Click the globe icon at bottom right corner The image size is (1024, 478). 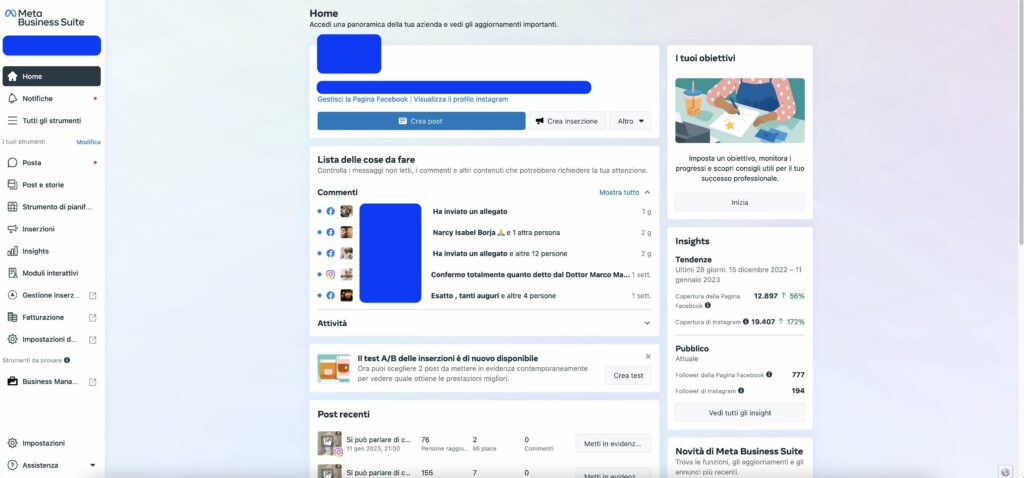(1006, 471)
